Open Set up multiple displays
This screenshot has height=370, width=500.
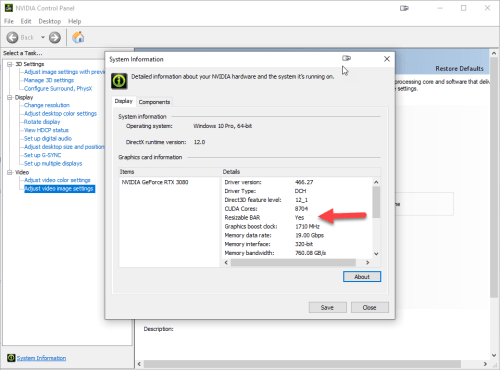pos(53,164)
